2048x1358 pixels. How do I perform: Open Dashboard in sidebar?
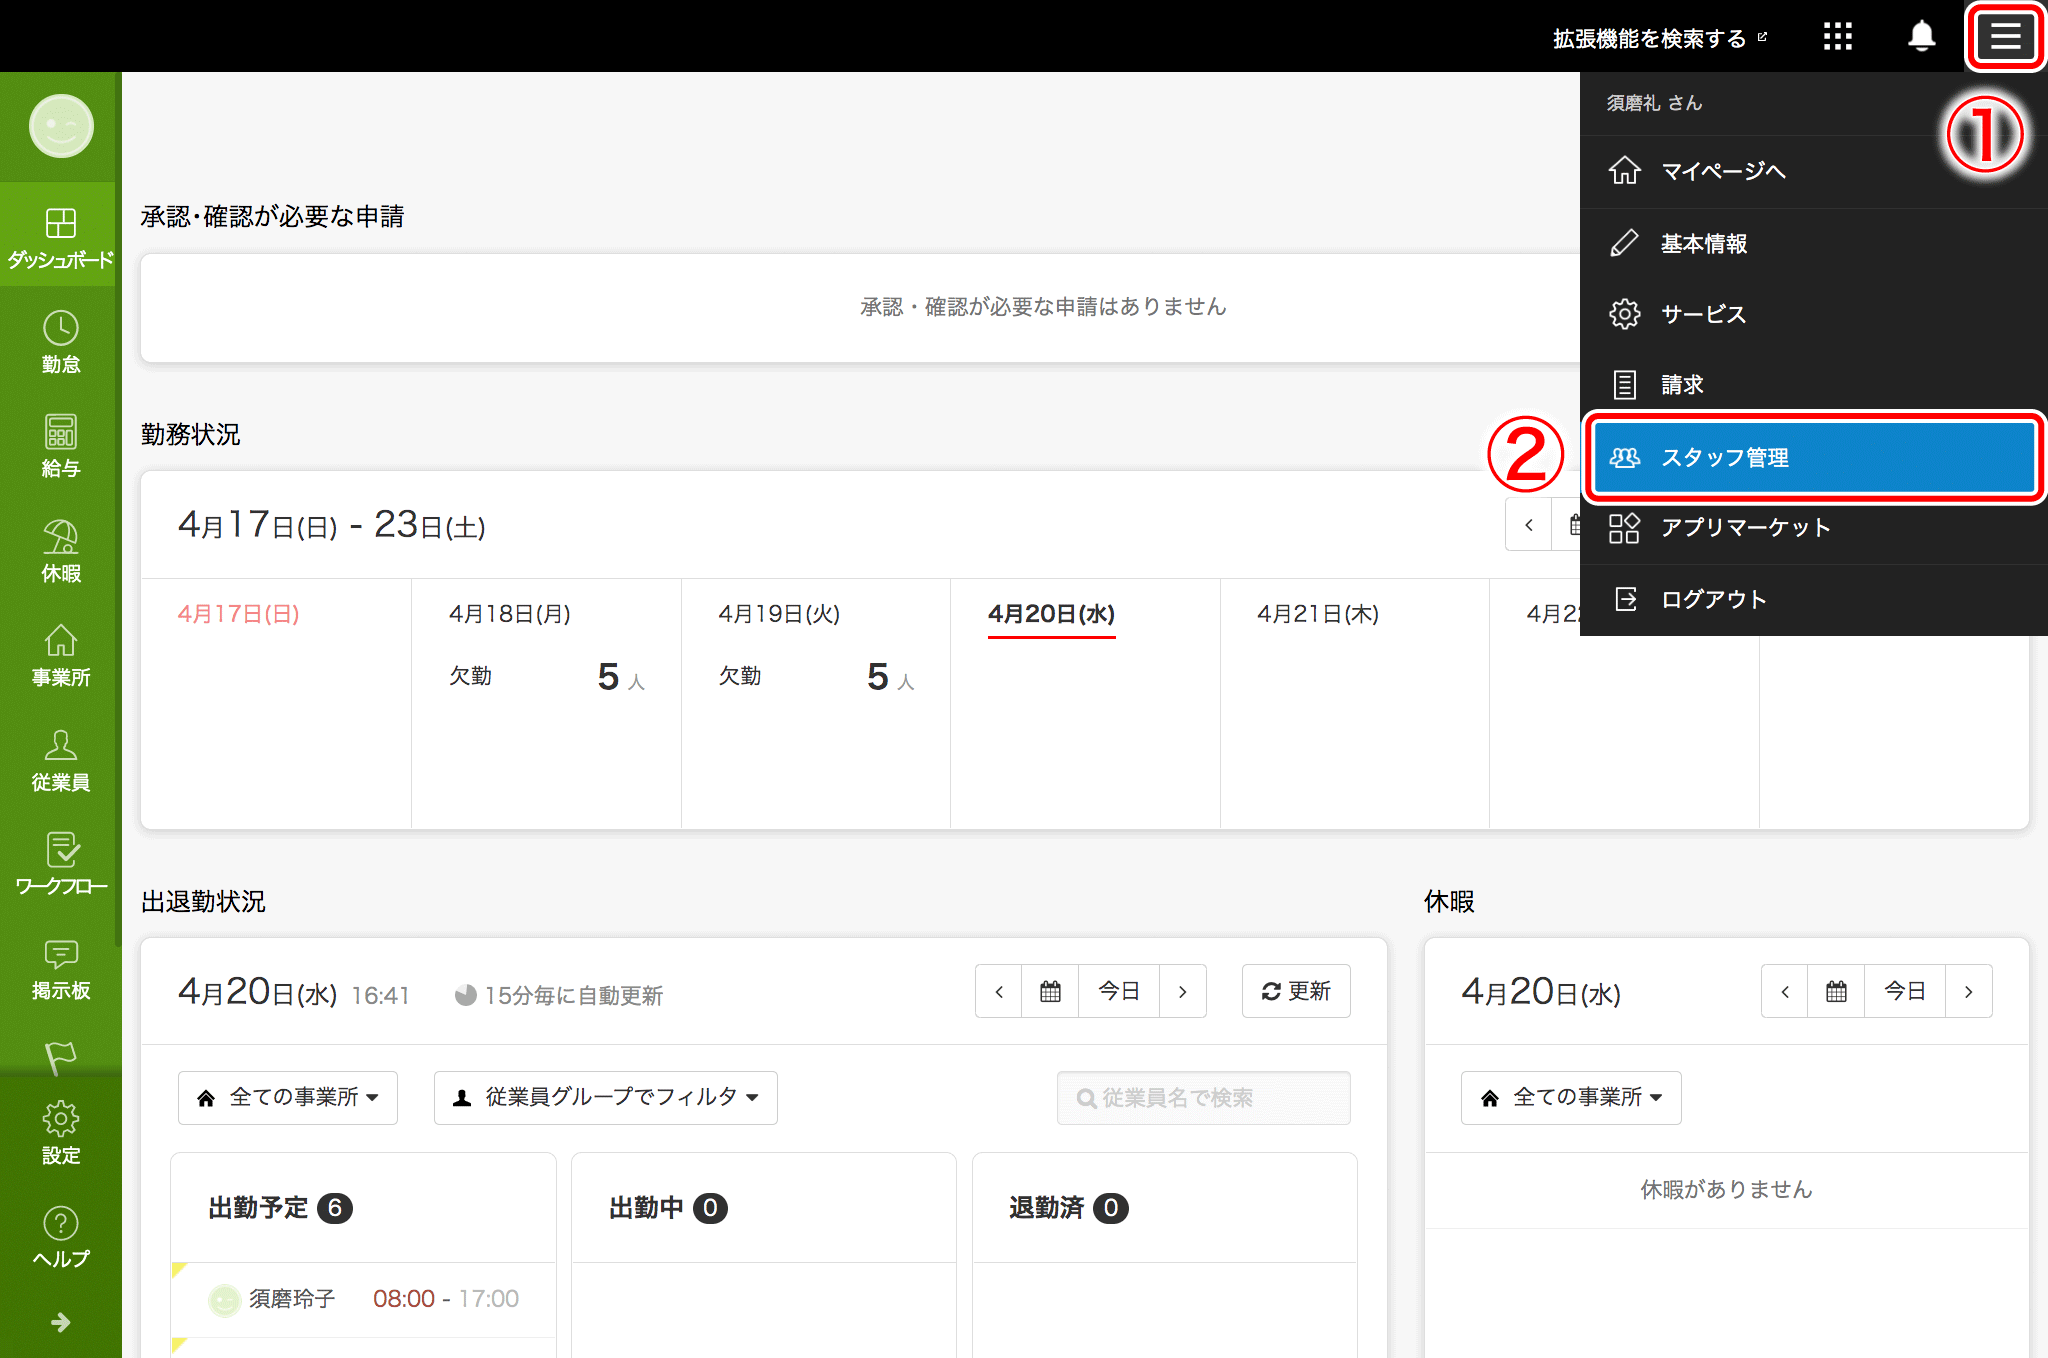coord(61,237)
